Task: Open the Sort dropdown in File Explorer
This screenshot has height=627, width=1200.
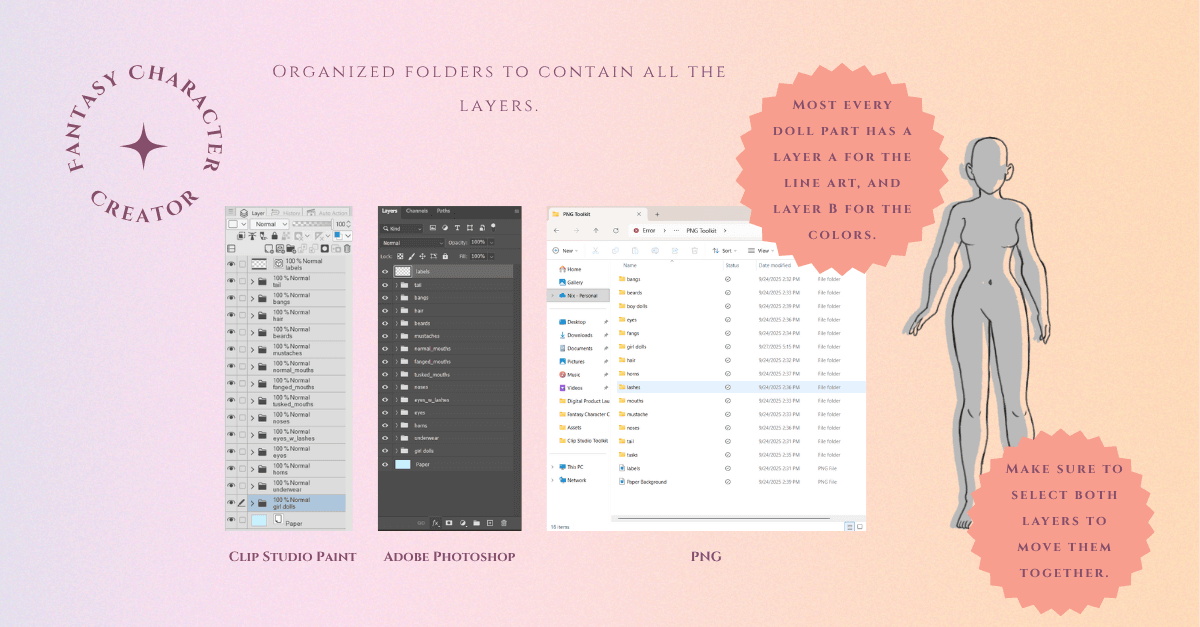Action: (x=726, y=250)
